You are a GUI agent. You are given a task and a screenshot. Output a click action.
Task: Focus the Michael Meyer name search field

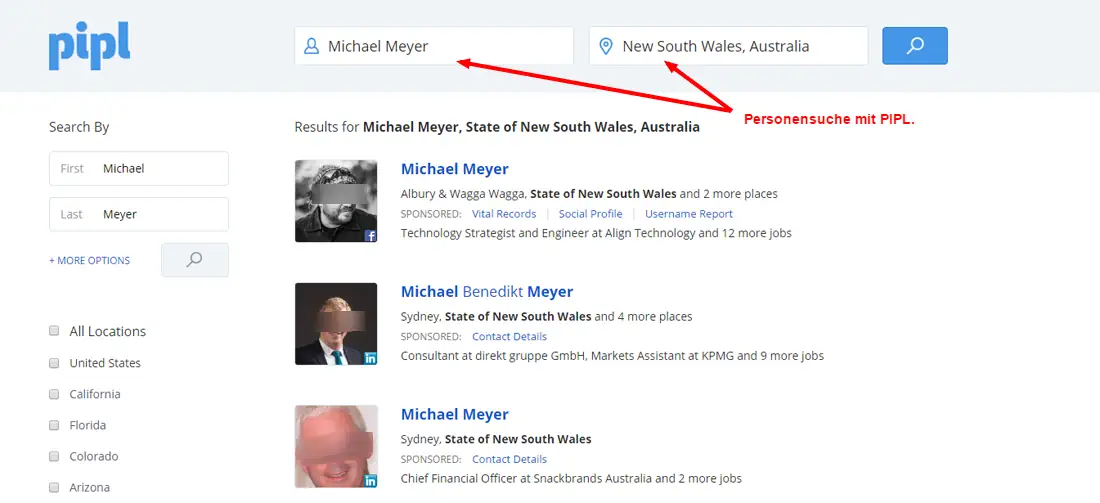point(434,46)
